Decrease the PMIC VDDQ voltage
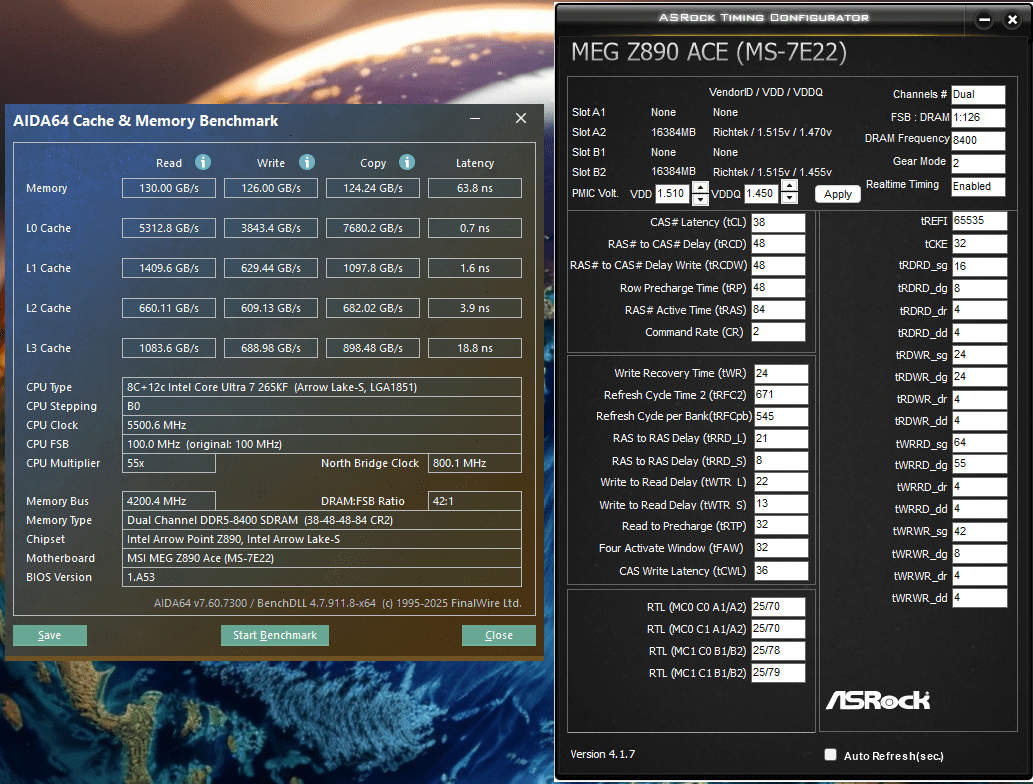1033x784 pixels. coord(789,198)
